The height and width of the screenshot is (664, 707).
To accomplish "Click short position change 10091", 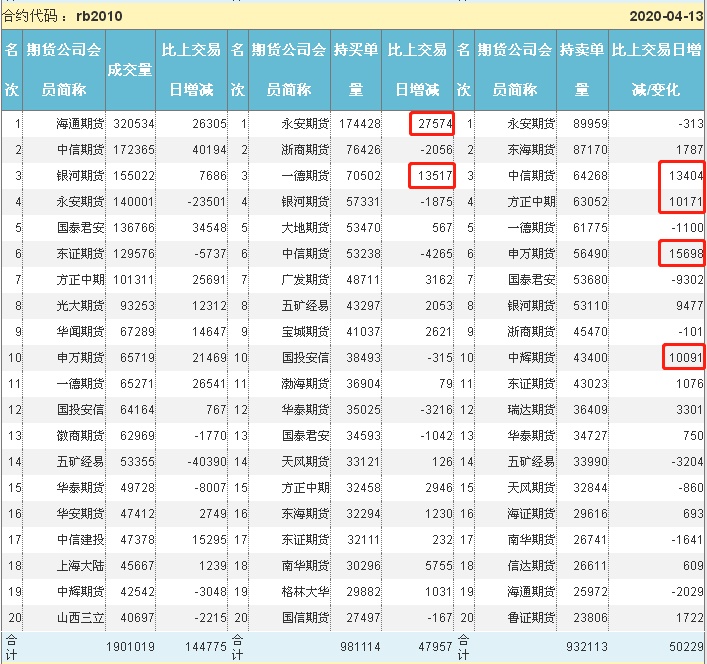I will [686, 358].
